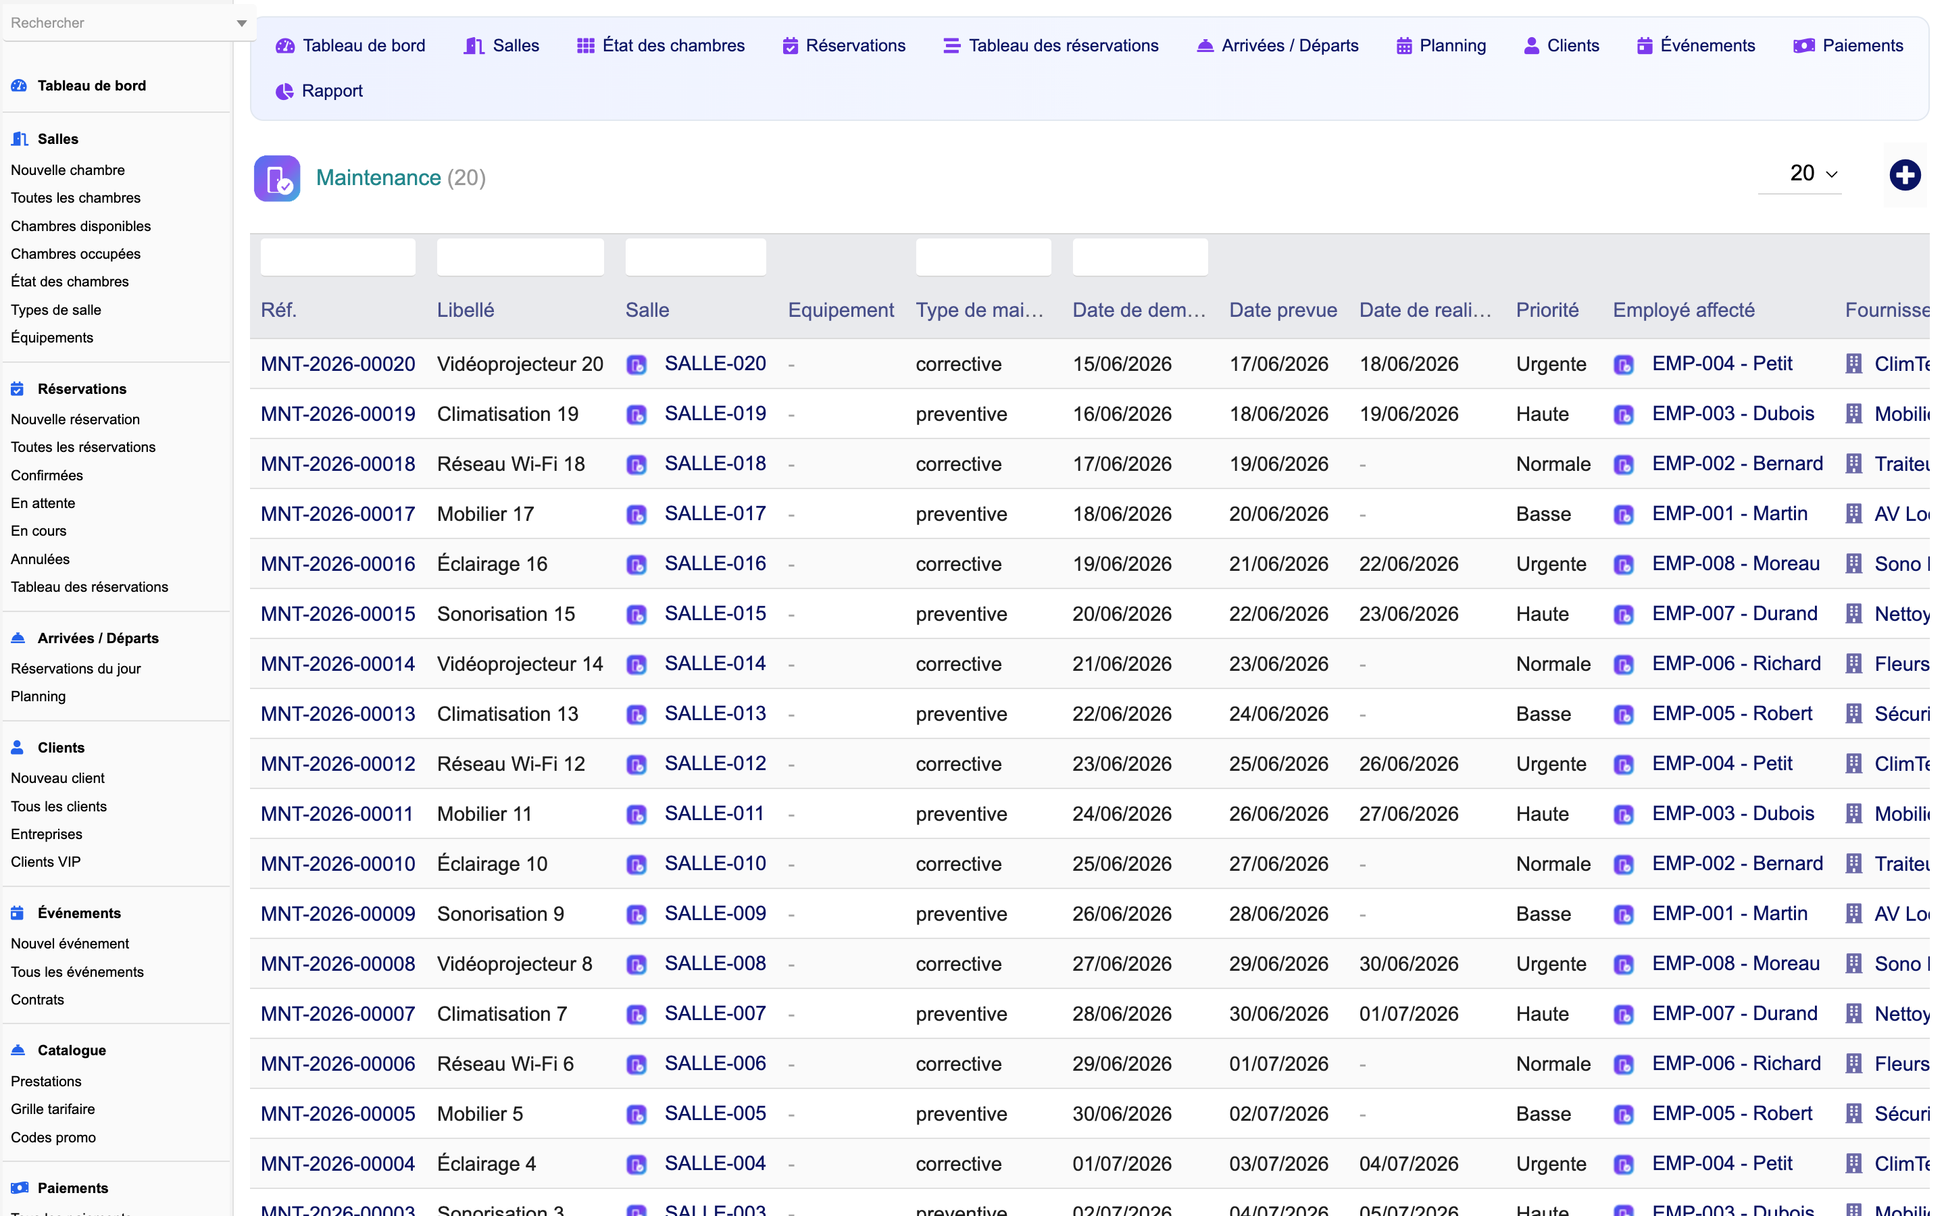Click the sidebar Tableau de bord gauge icon
The width and height of the screenshot is (1946, 1216).
[x=19, y=86]
